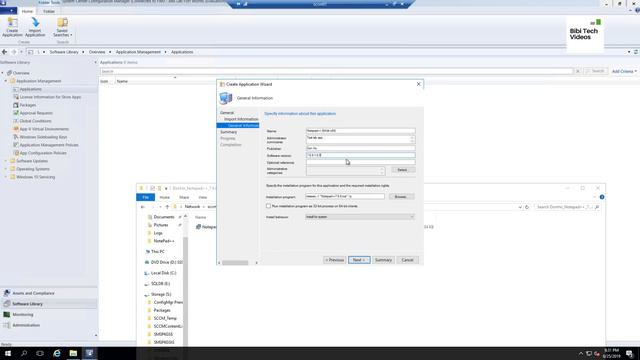Open the File Explorer address bar history dropdown

[520, 207]
